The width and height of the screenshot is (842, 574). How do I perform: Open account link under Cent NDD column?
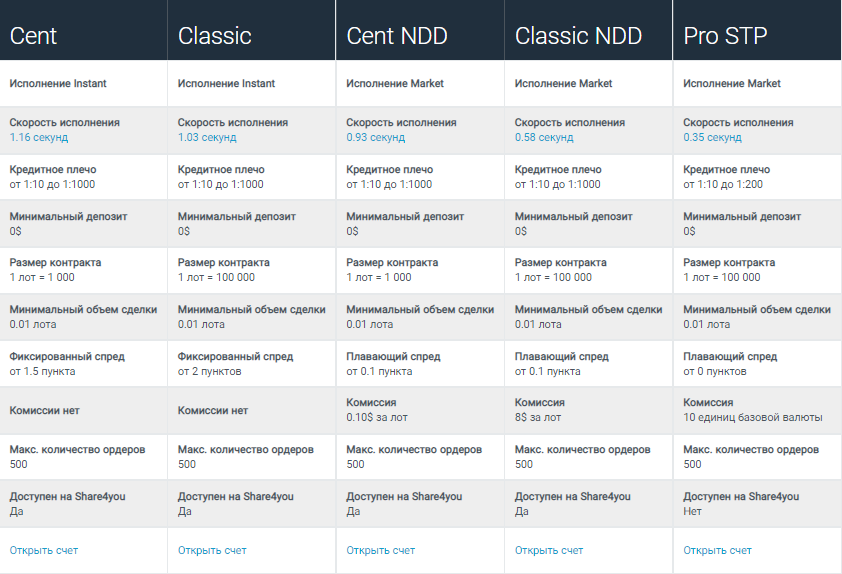click(x=381, y=550)
